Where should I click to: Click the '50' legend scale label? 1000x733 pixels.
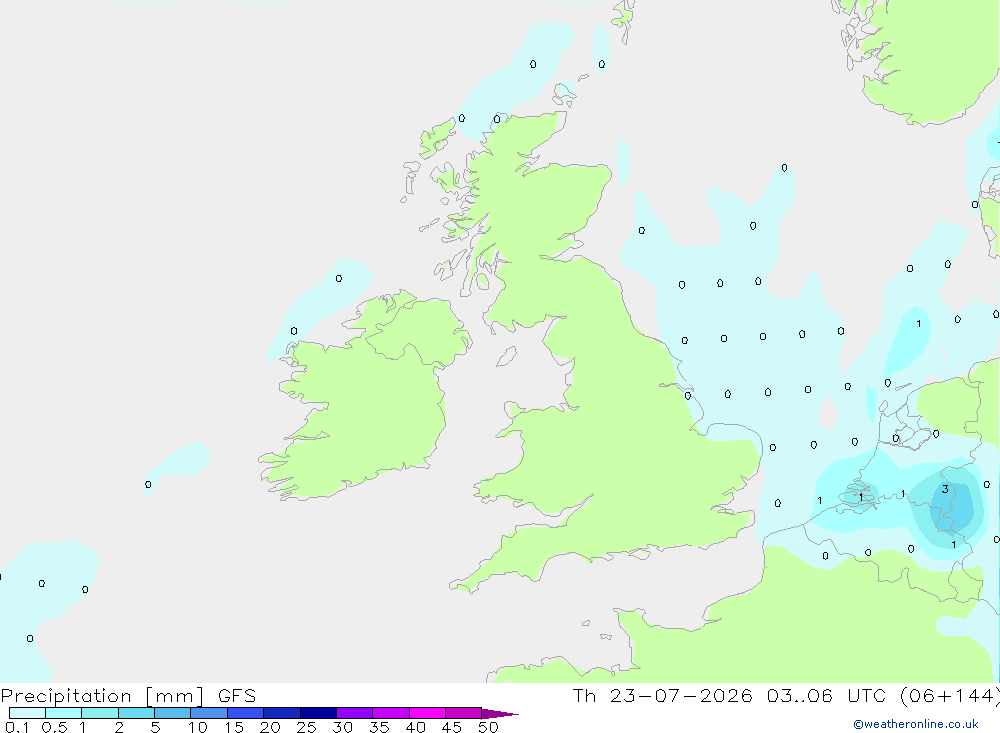[x=488, y=727]
